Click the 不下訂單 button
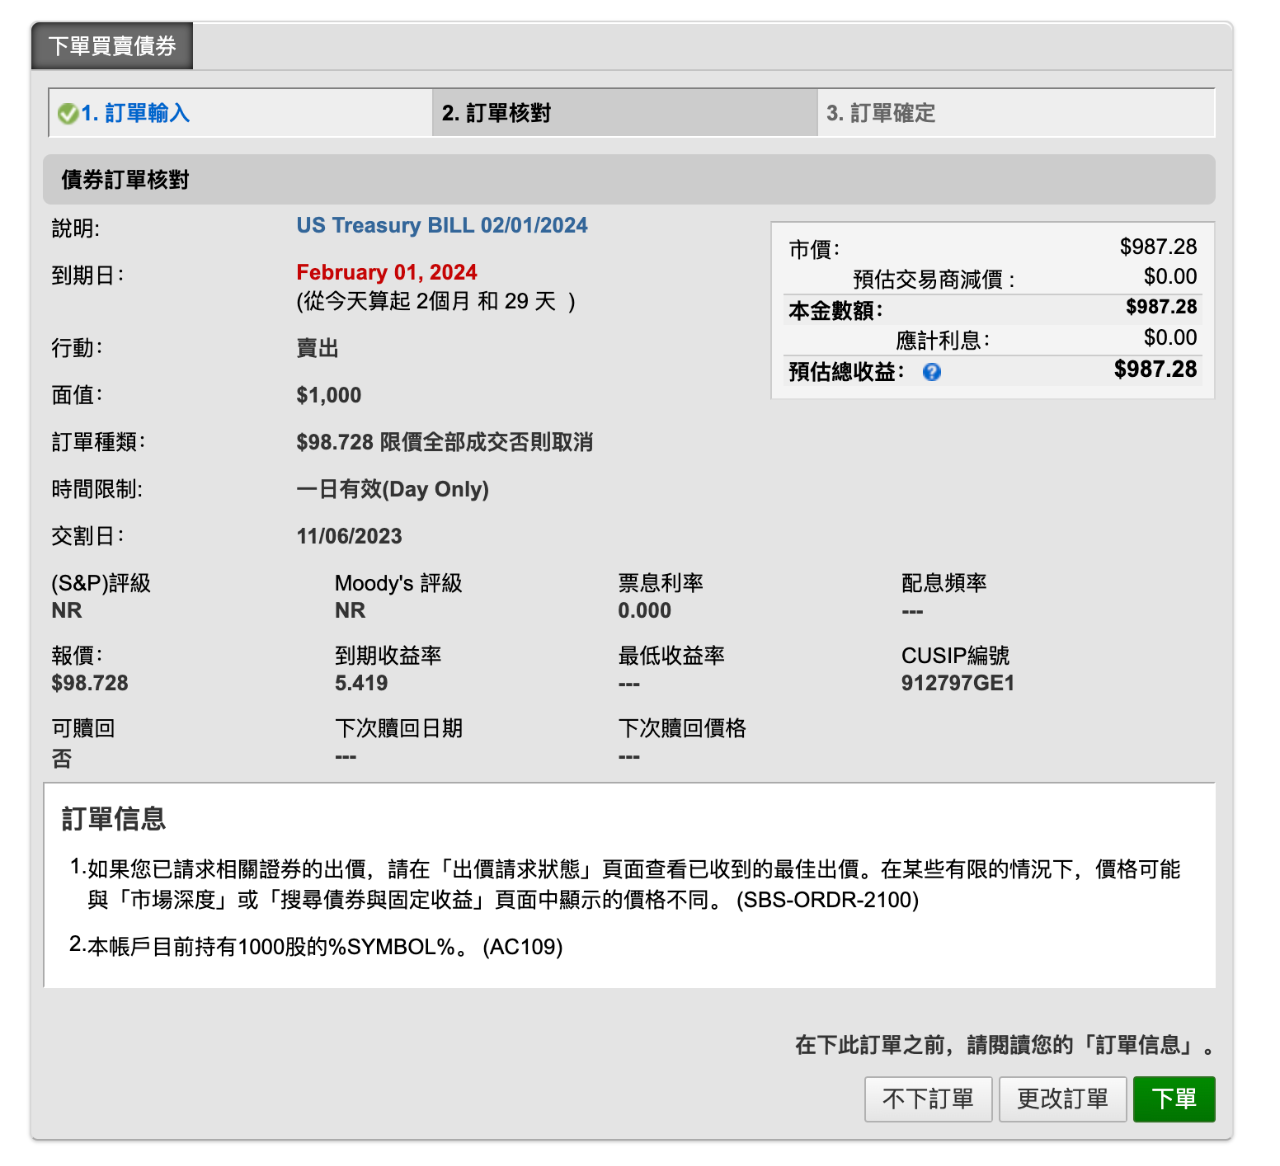Screen dimensions: 1280x1166 coord(927,1098)
